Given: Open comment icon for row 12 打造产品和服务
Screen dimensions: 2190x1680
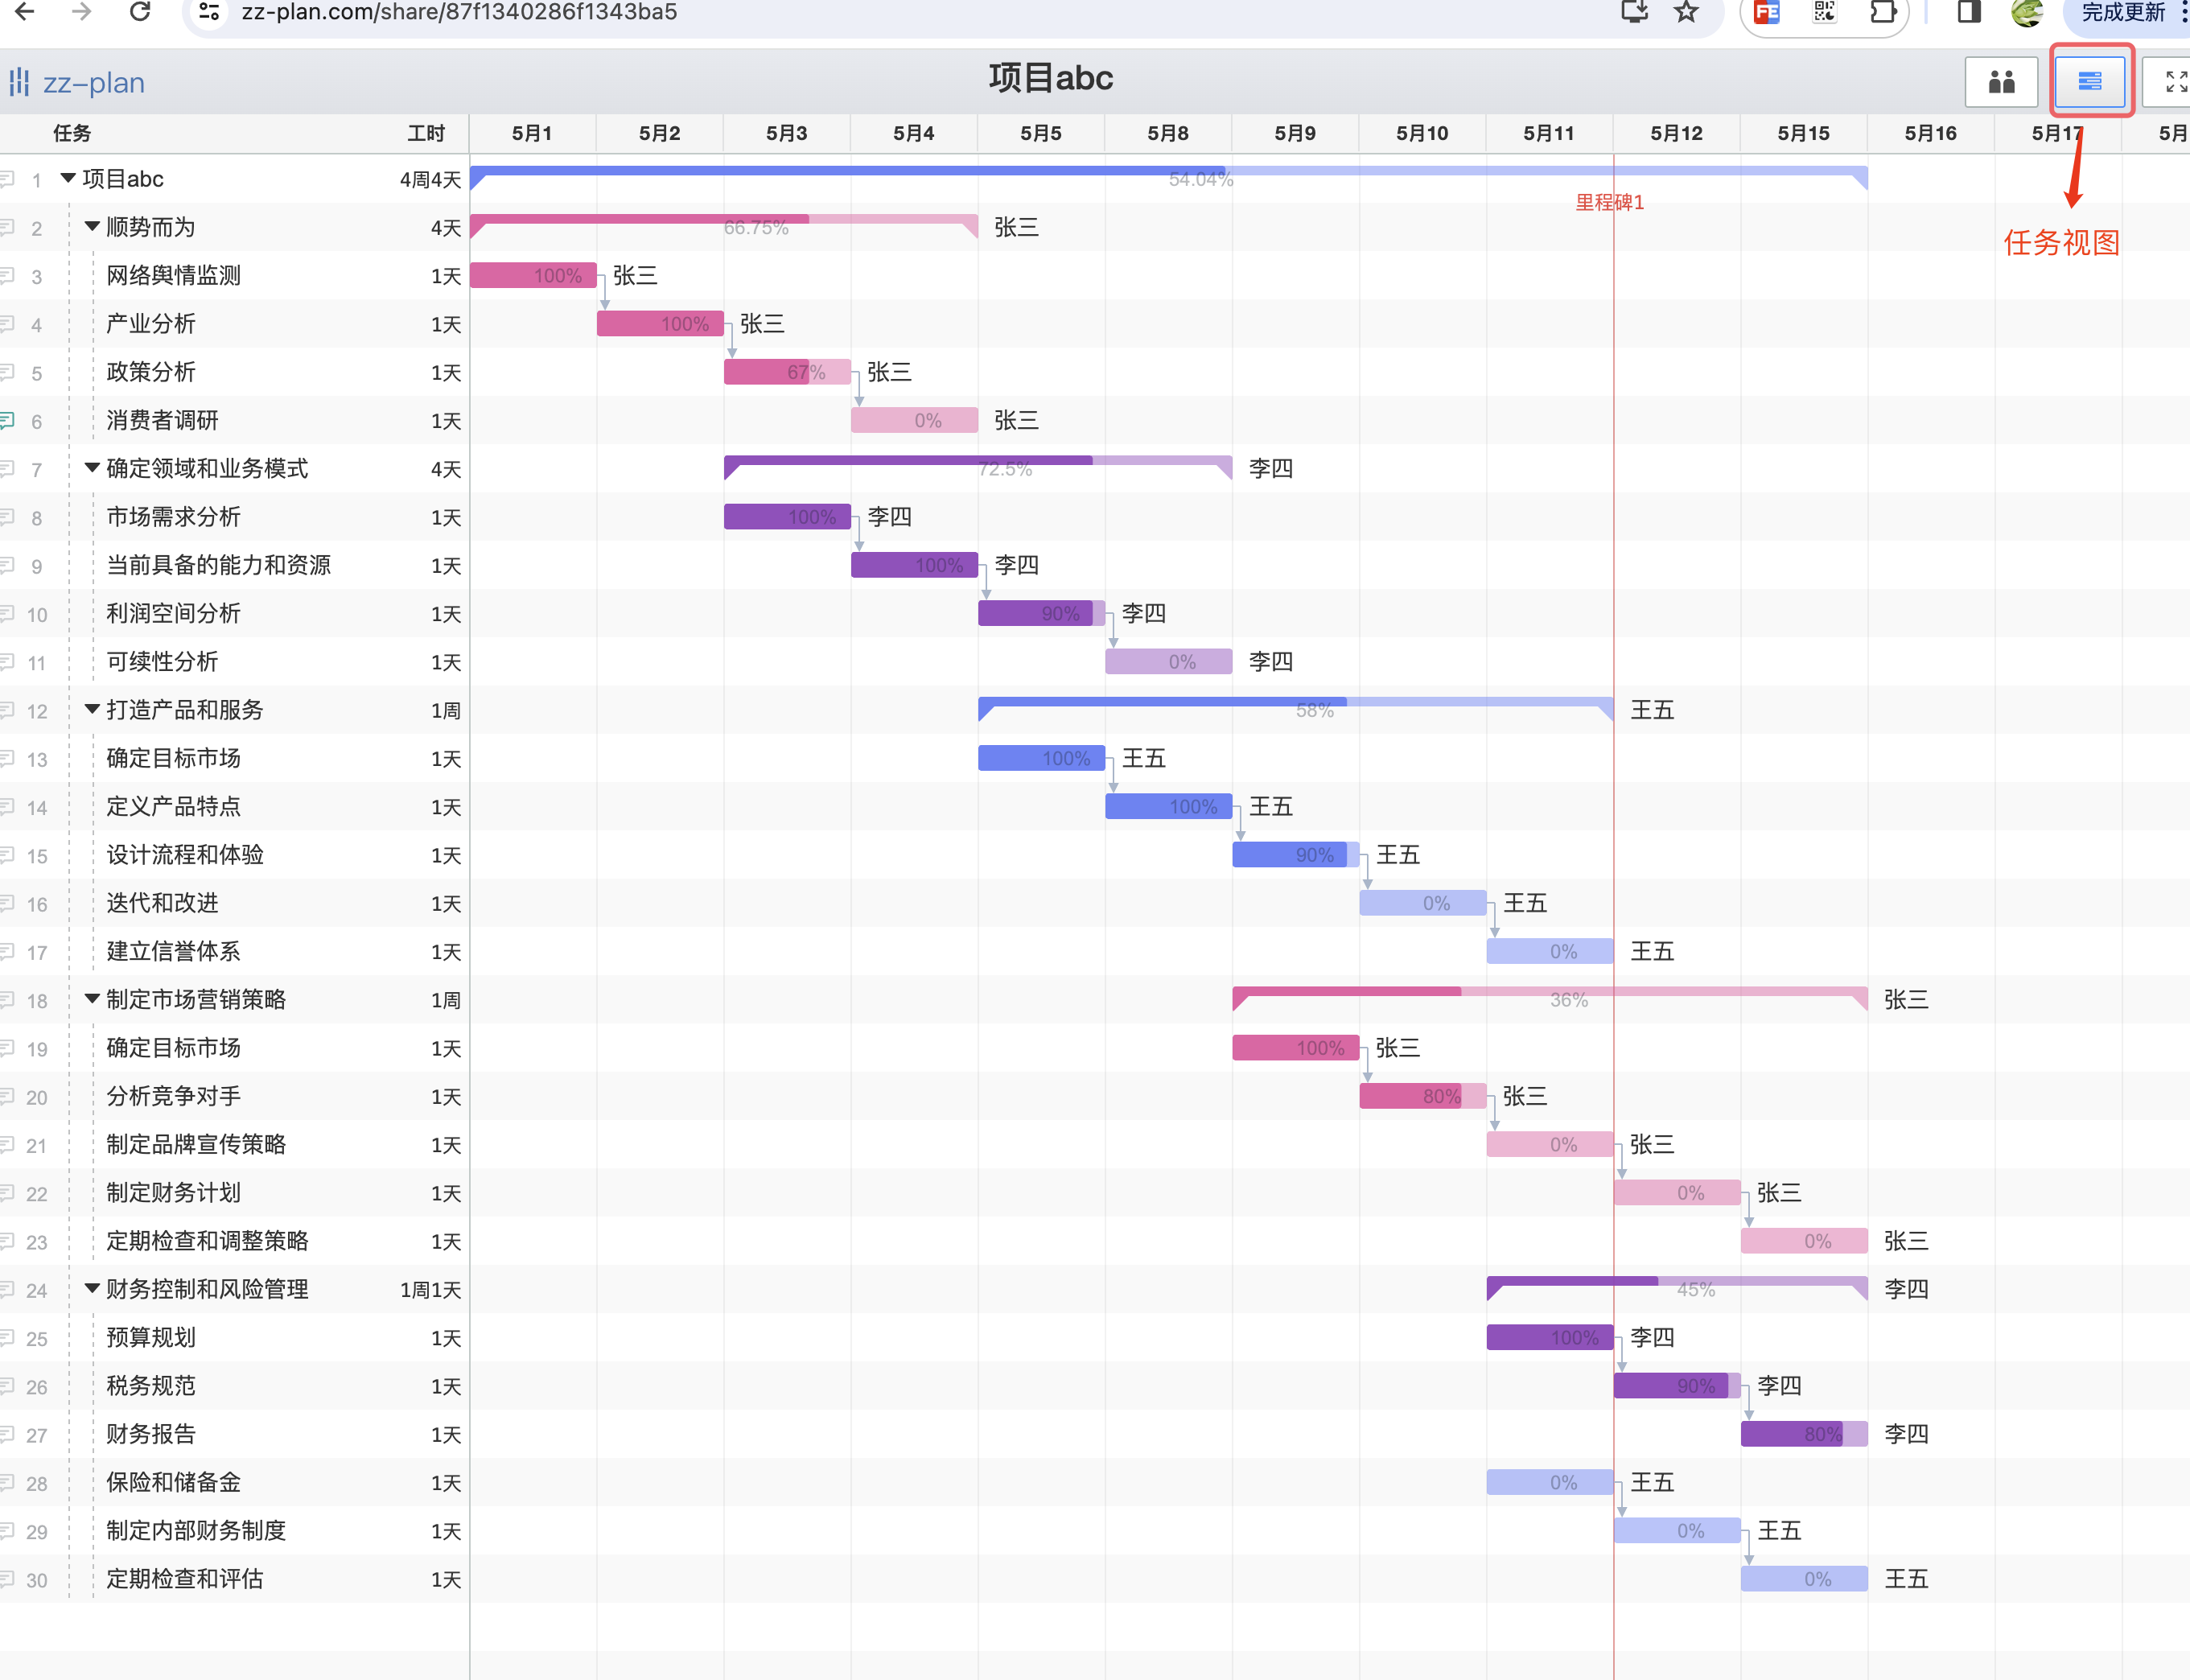Looking at the screenshot, I should point(8,710).
